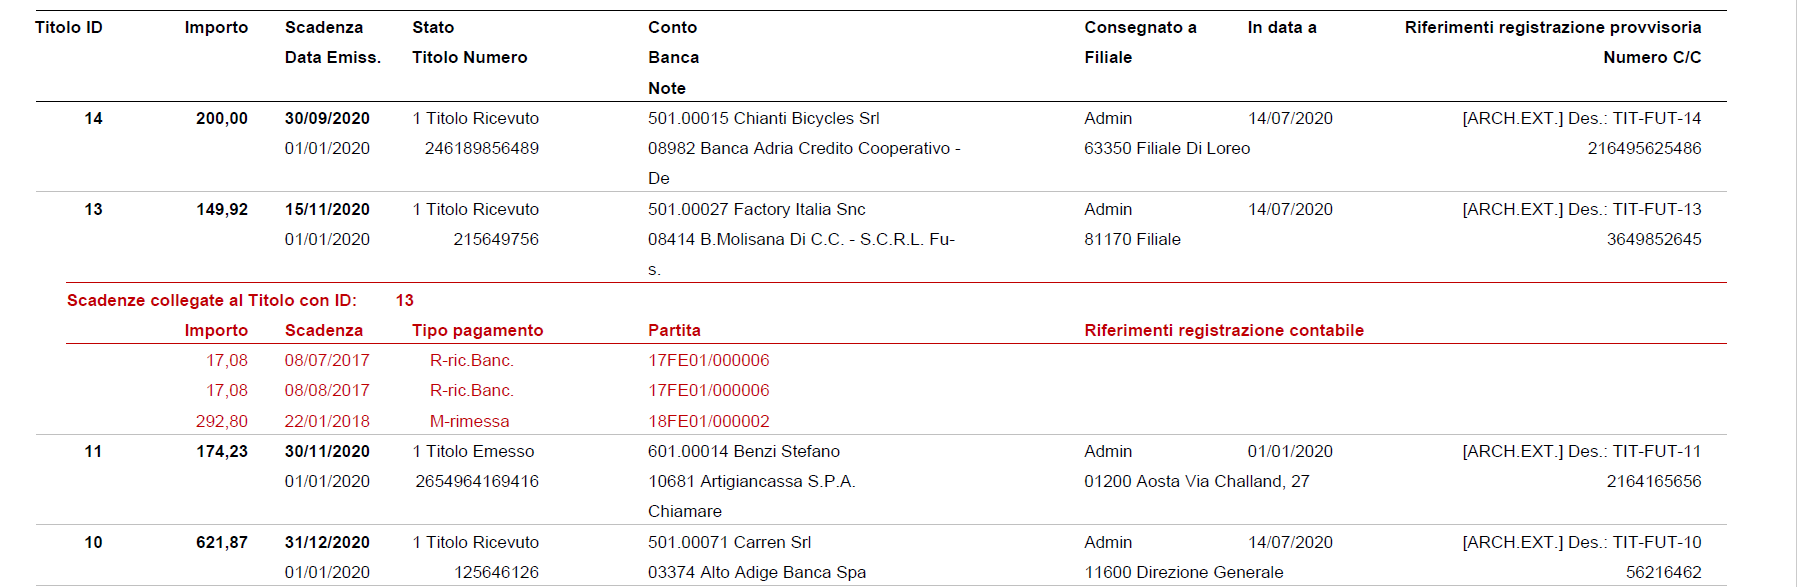Select the red Tipo pagamento header

pos(477,331)
